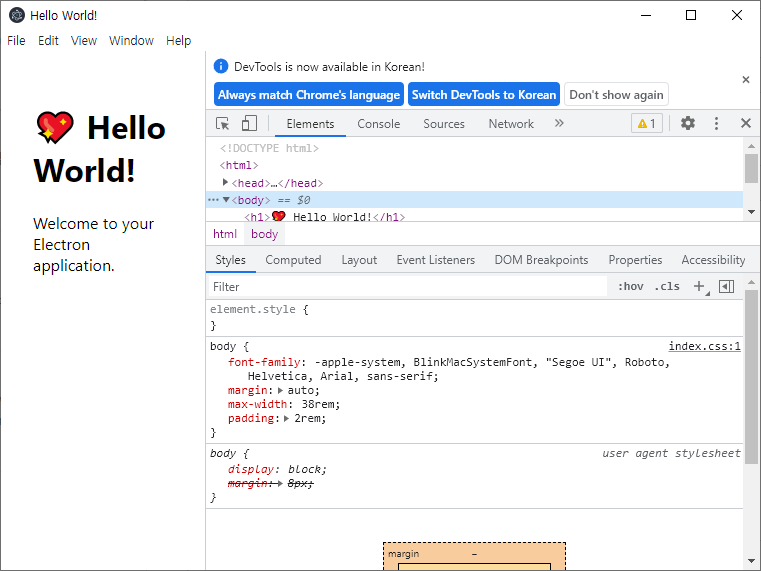761x571 pixels.
Task: Select the Styles subtab
Action: (x=231, y=260)
